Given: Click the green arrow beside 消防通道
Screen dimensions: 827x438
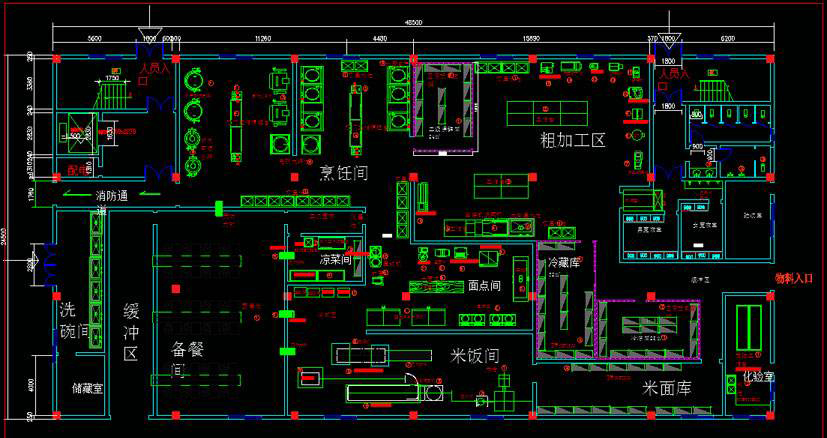Looking at the screenshot, I should click(76, 196).
